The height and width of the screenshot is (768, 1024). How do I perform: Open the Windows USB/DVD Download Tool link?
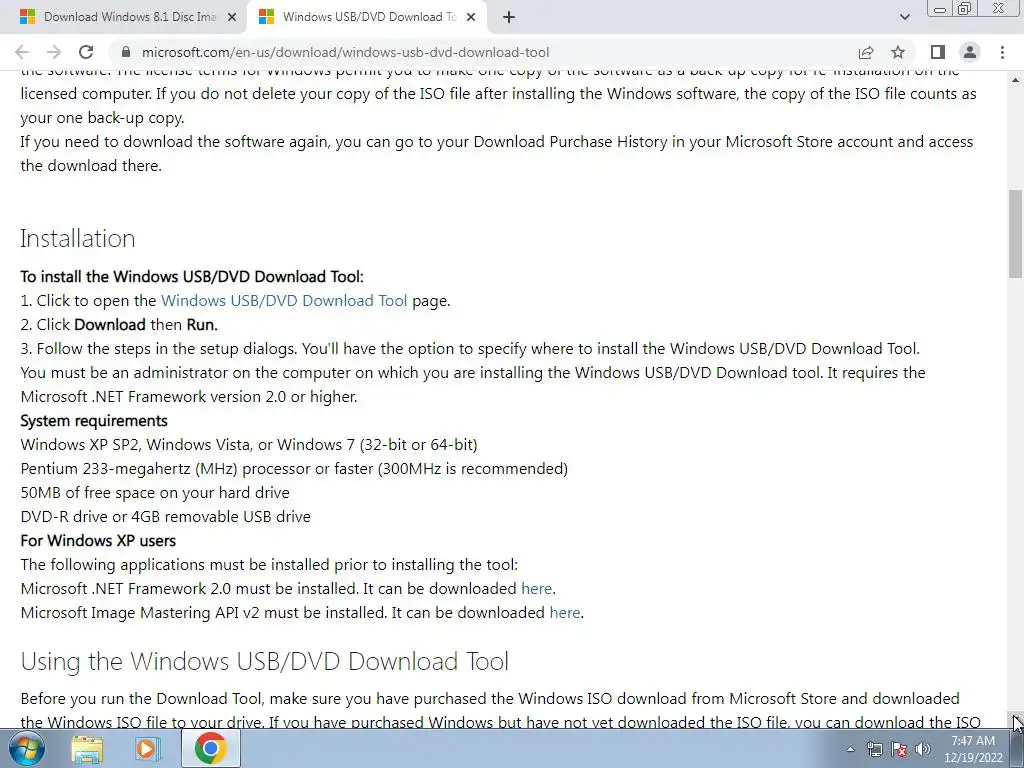pos(284,300)
